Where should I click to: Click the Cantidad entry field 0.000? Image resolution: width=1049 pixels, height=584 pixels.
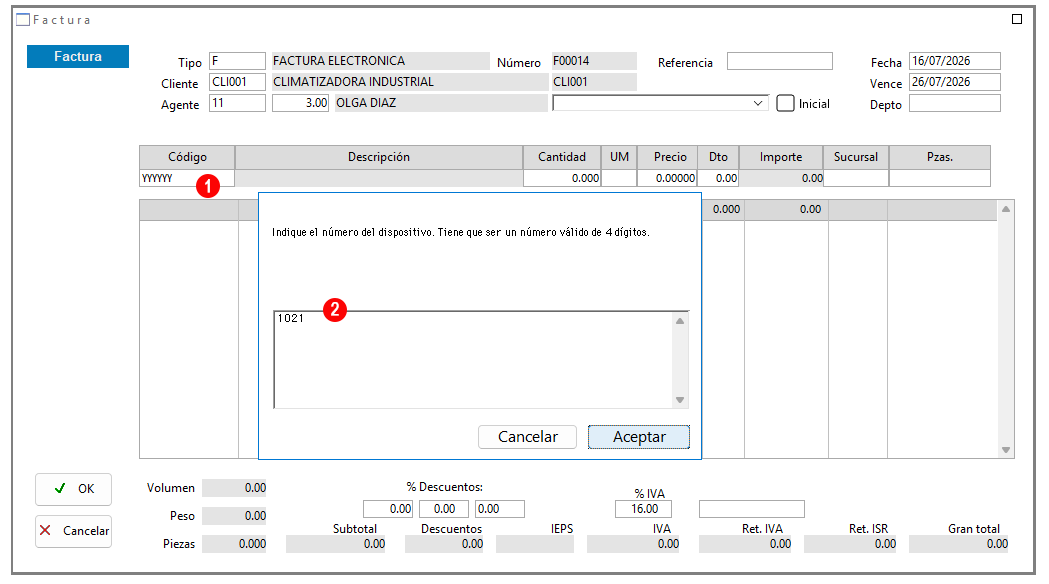(x=562, y=178)
